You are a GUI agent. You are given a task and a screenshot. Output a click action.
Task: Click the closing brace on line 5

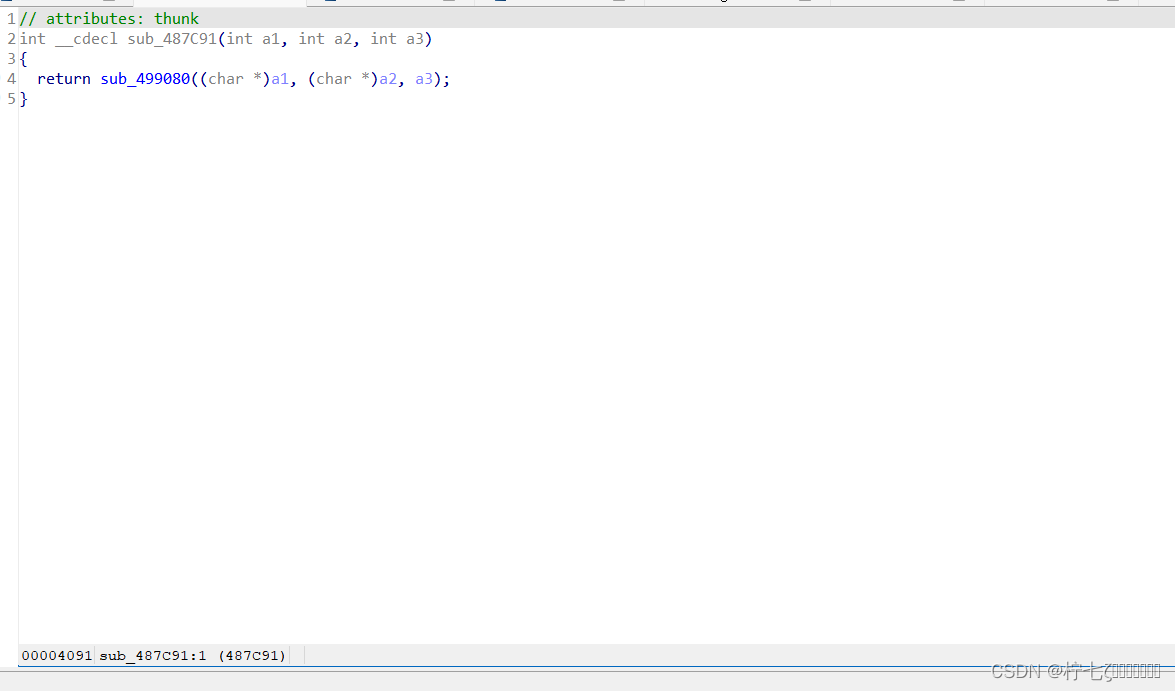pos(25,98)
